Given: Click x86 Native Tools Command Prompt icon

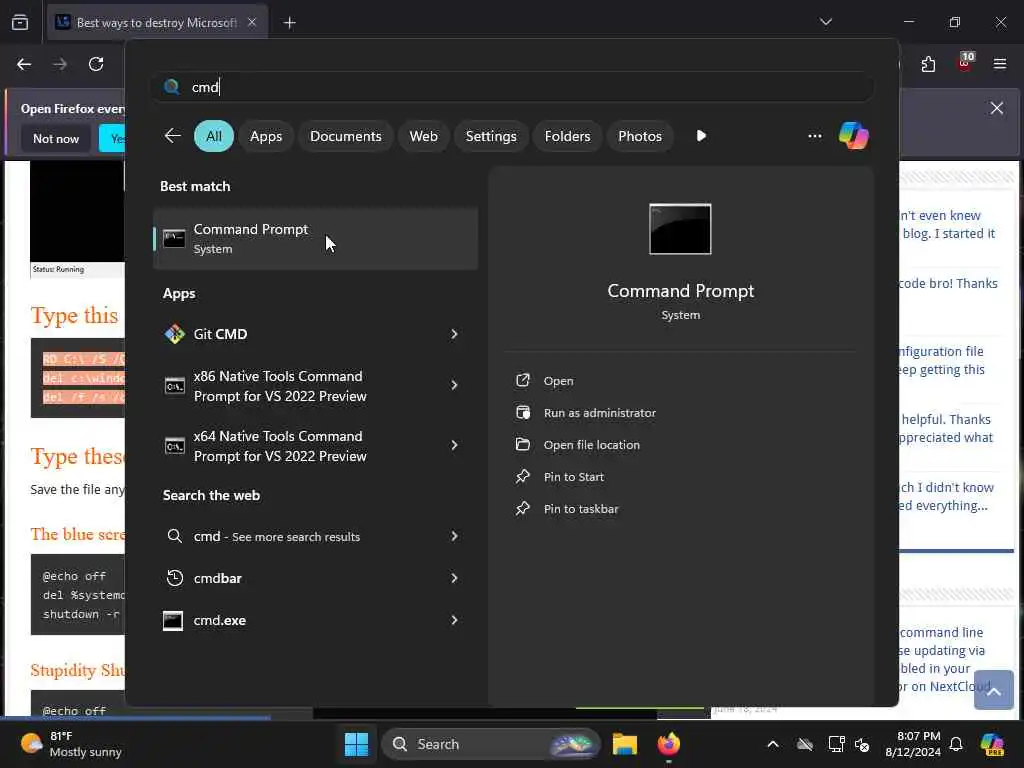Looking at the screenshot, I should 174,386.
